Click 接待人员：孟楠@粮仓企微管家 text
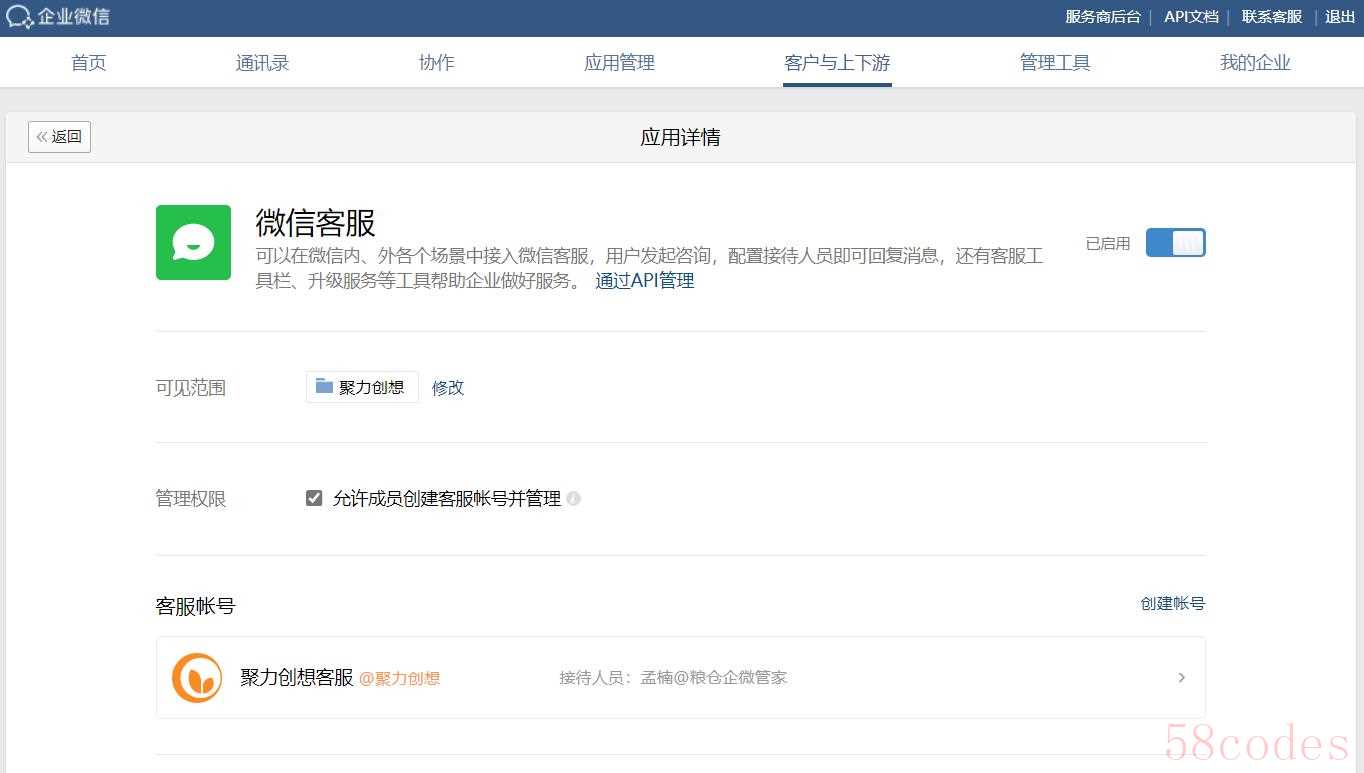Screen dimensions: 1364x773 (x=673, y=678)
